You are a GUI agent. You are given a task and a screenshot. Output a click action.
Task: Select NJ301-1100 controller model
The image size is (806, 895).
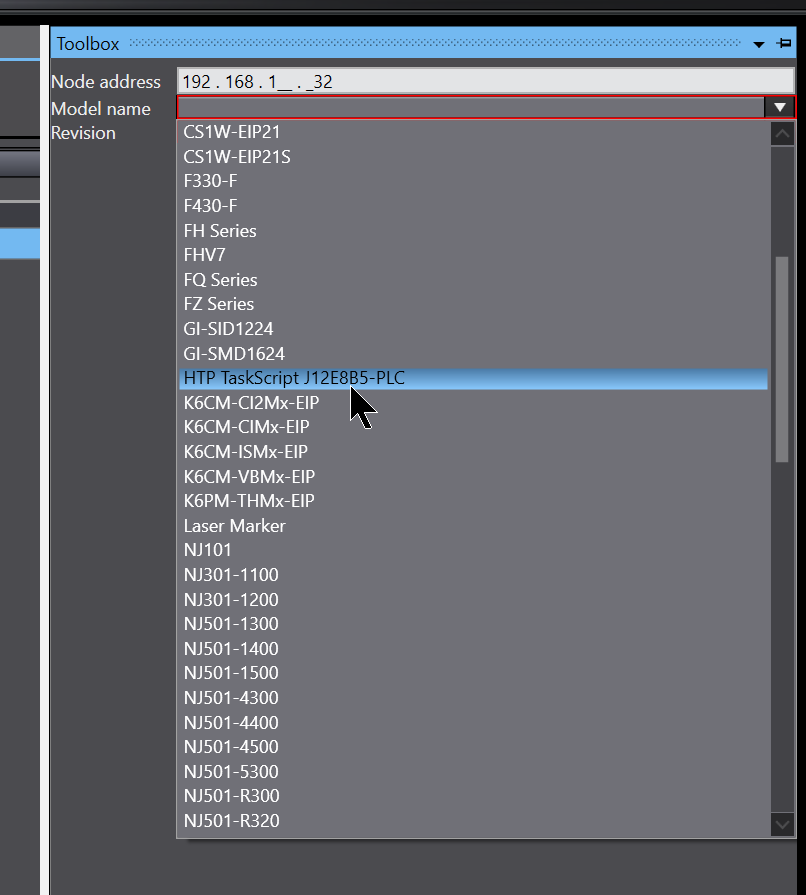[x=473, y=574]
